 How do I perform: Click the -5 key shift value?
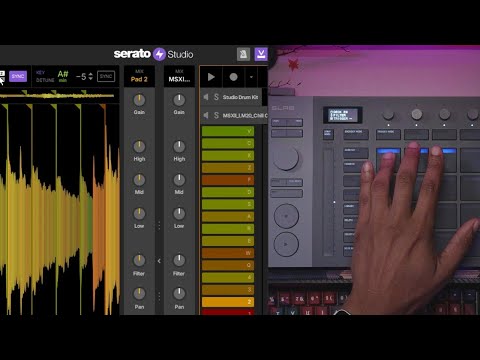(x=81, y=77)
